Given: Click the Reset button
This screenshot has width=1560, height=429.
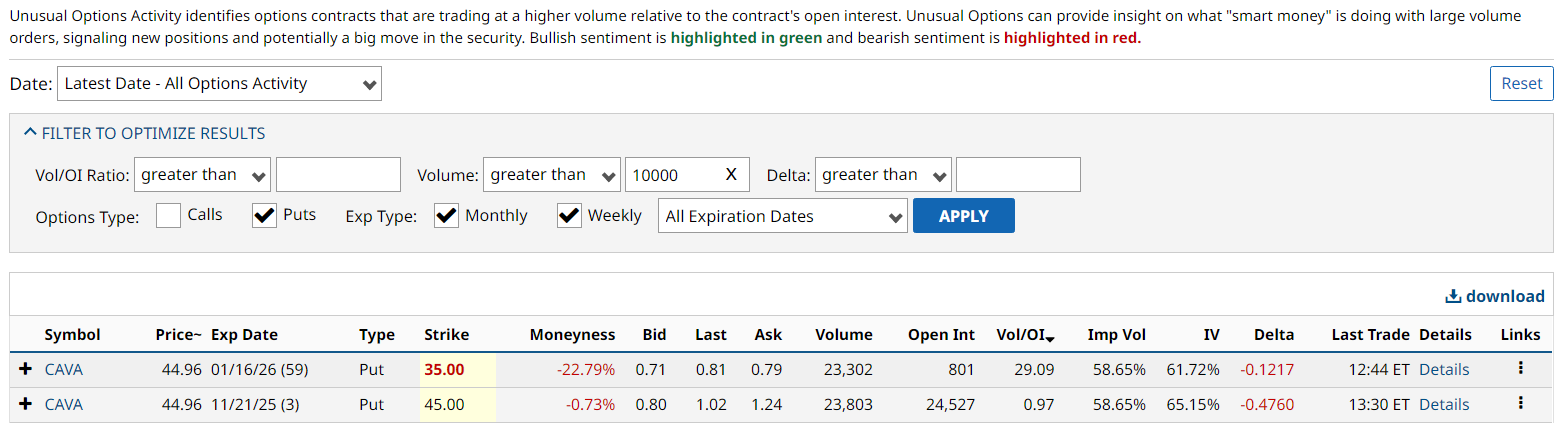Looking at the screenshot, I should click(1521, 84).
